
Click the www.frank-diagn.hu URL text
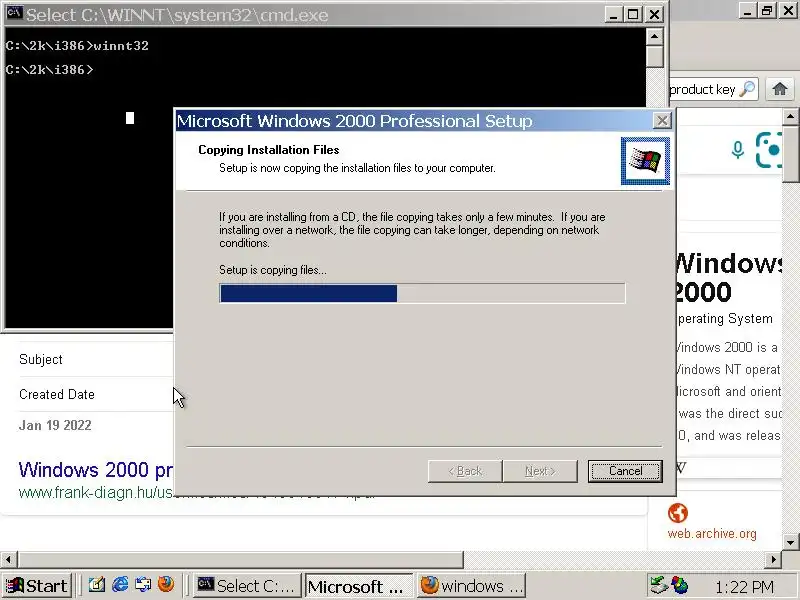[x=96, y=493]
